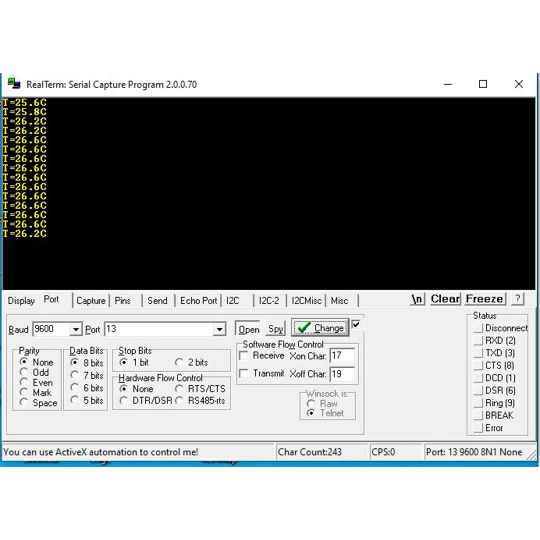The height and width of the screenshot is (540, 540).
Task: Clear the terminal display
Action: [445, 299]
